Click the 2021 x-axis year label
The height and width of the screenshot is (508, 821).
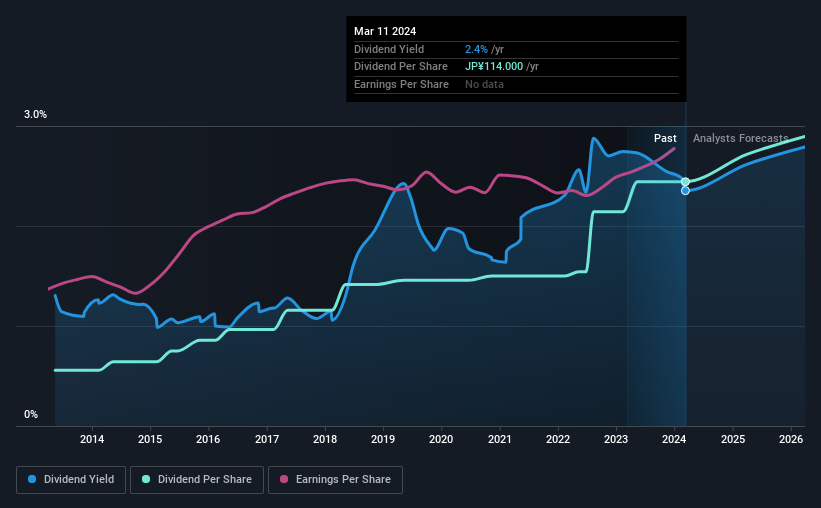click(x=500, y=439)
